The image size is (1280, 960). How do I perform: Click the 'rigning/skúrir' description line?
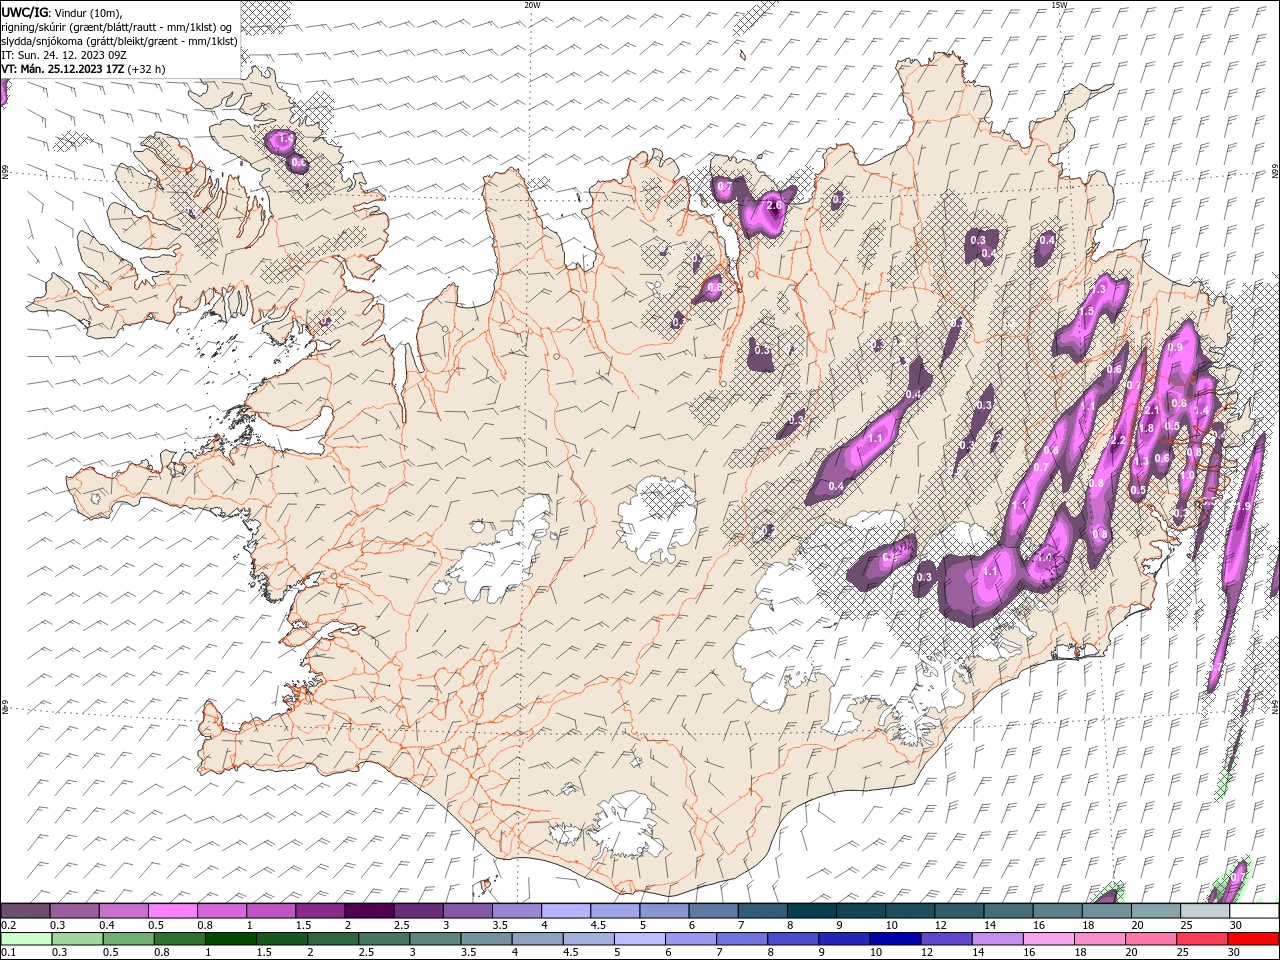click(x=118, y=27)
